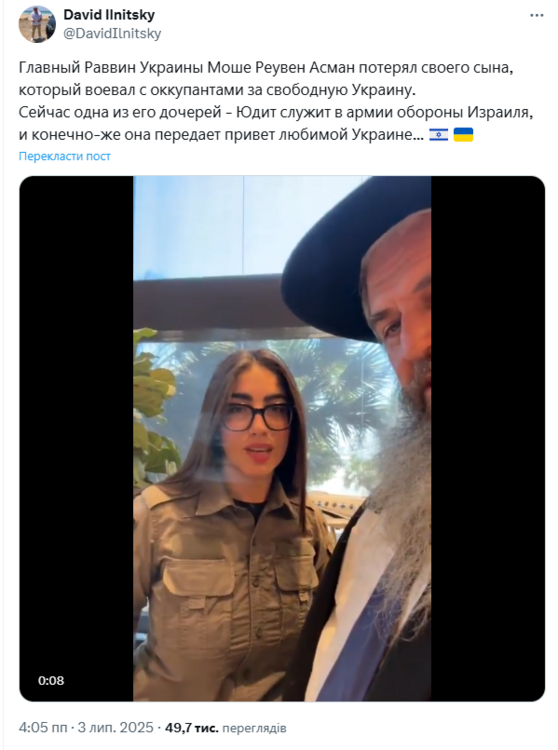Open the three-dot more options menu

[x=536, y=15]
